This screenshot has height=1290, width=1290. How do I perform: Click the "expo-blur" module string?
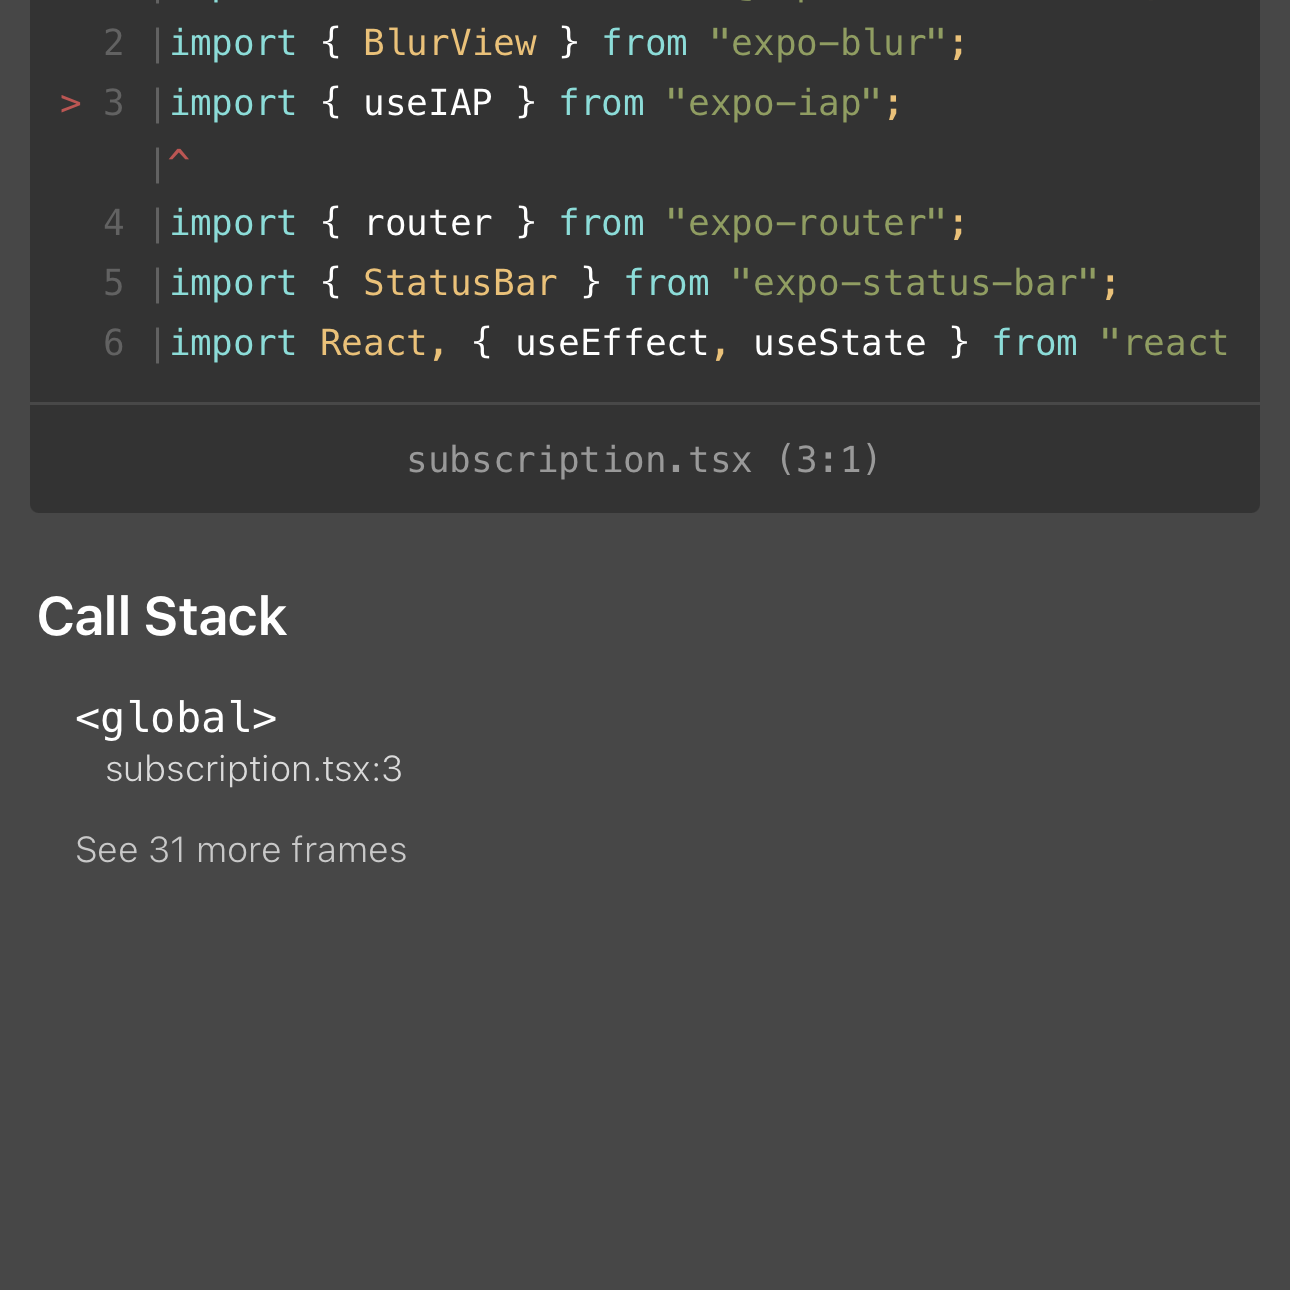coord(828,43)
